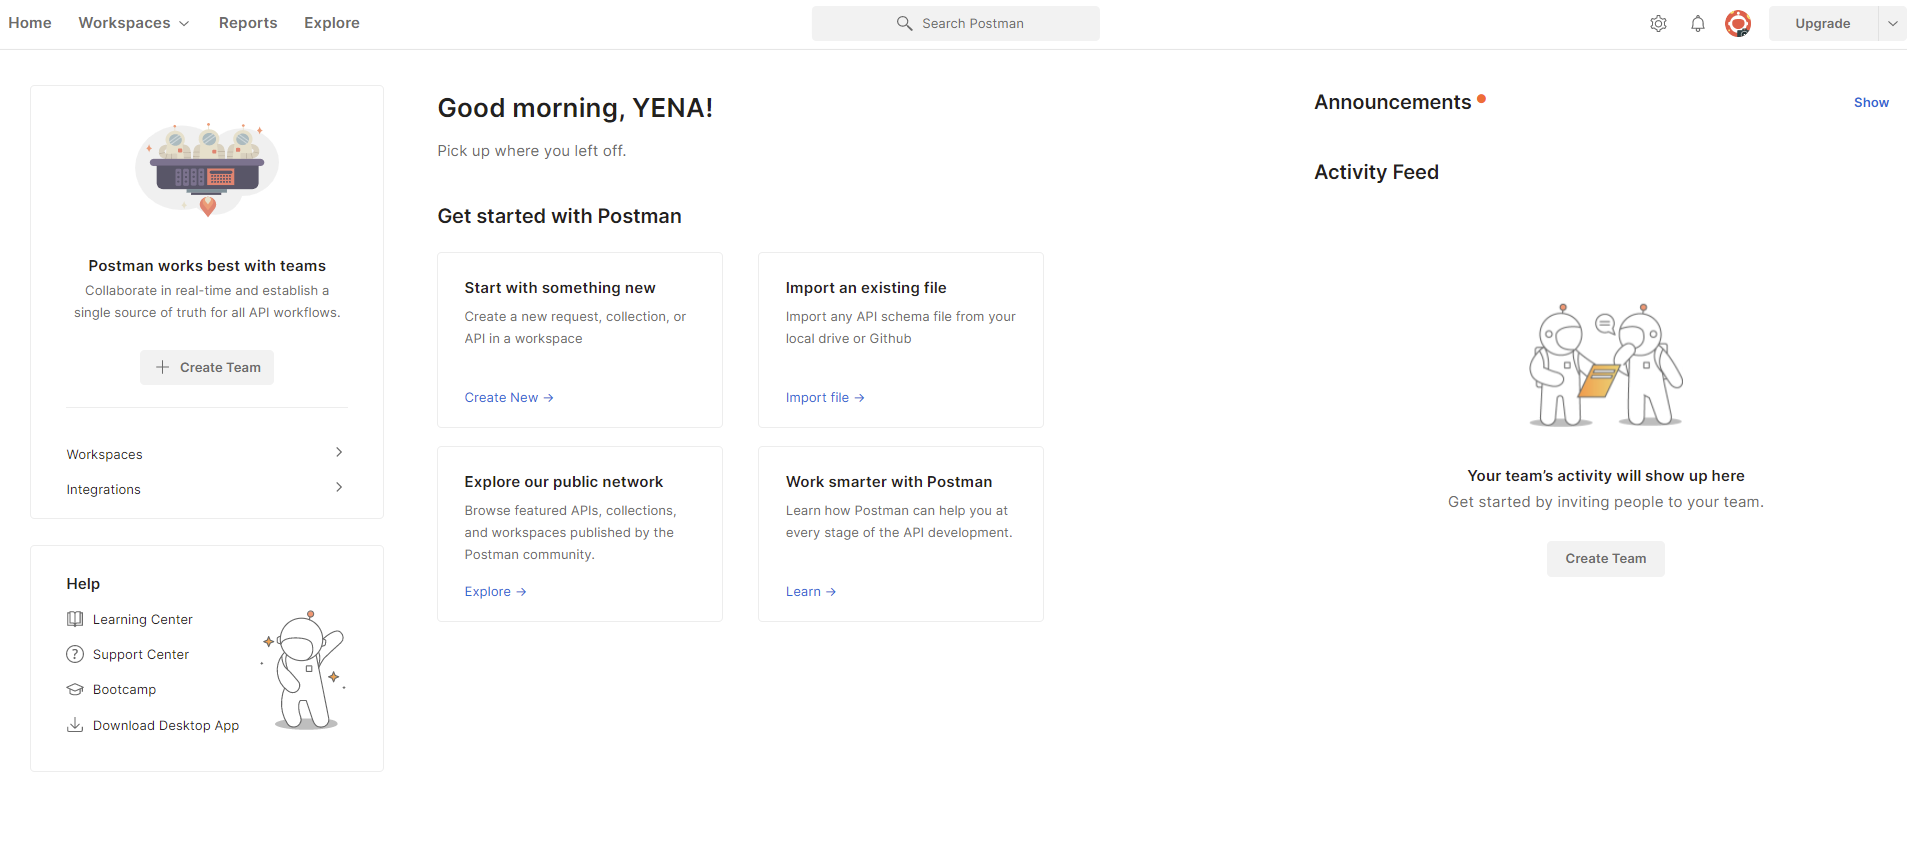The image size is (1907, 851).
Task: Click the Announcements heading
Action: coord(1393,102)
